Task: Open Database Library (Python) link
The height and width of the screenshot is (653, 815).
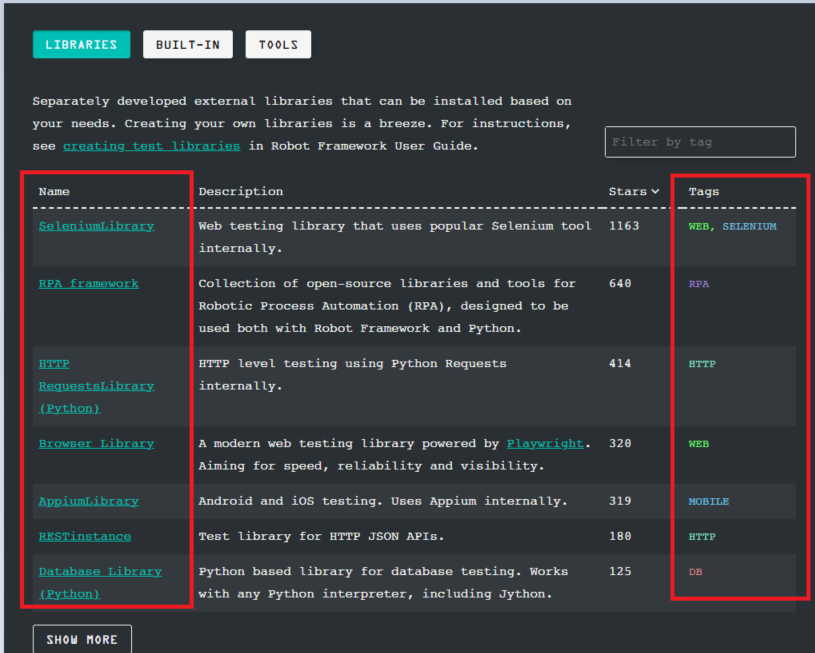Action: click(99, 572)
